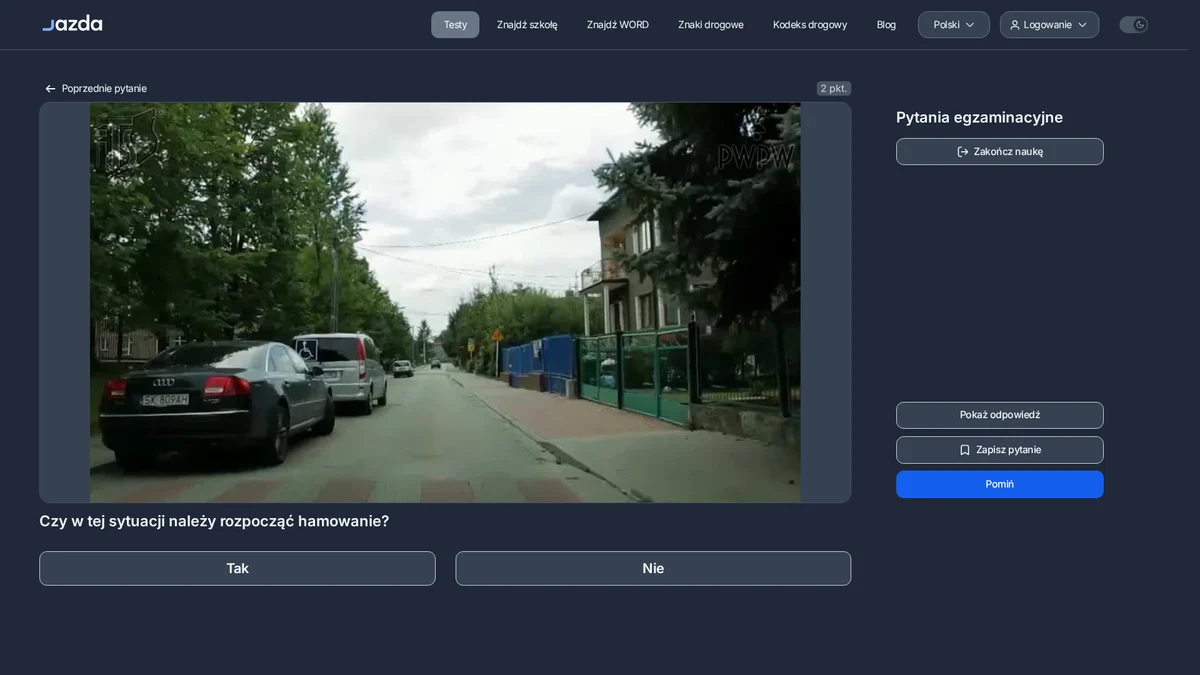Click the bookmark icon in Zapisz pytanie
The width and height of the screenshot is (1200, 675).
click(x=965, y=450)
